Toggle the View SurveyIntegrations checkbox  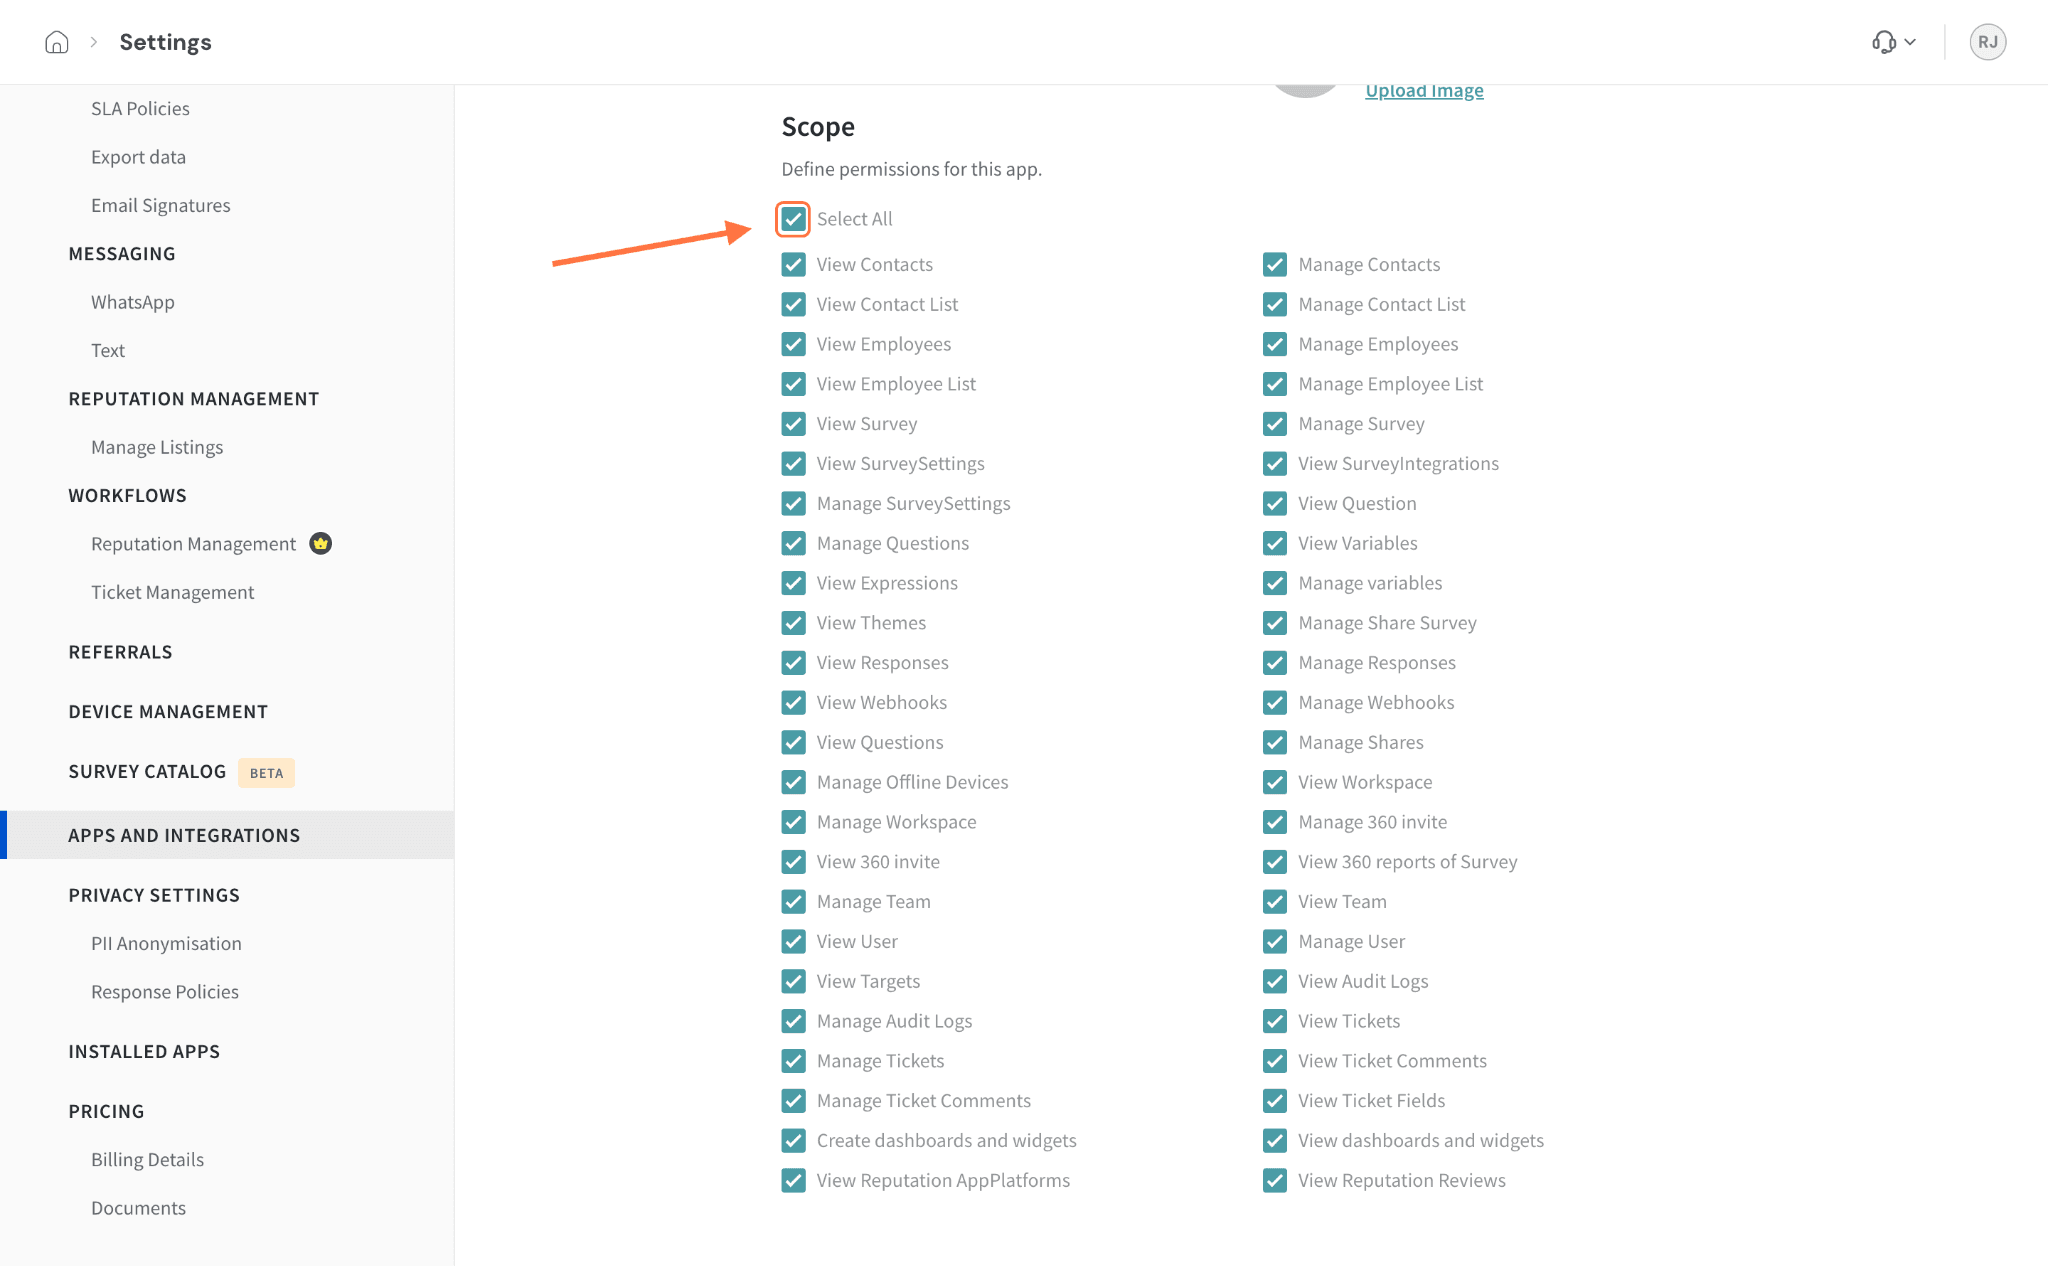coord(1275,464)
